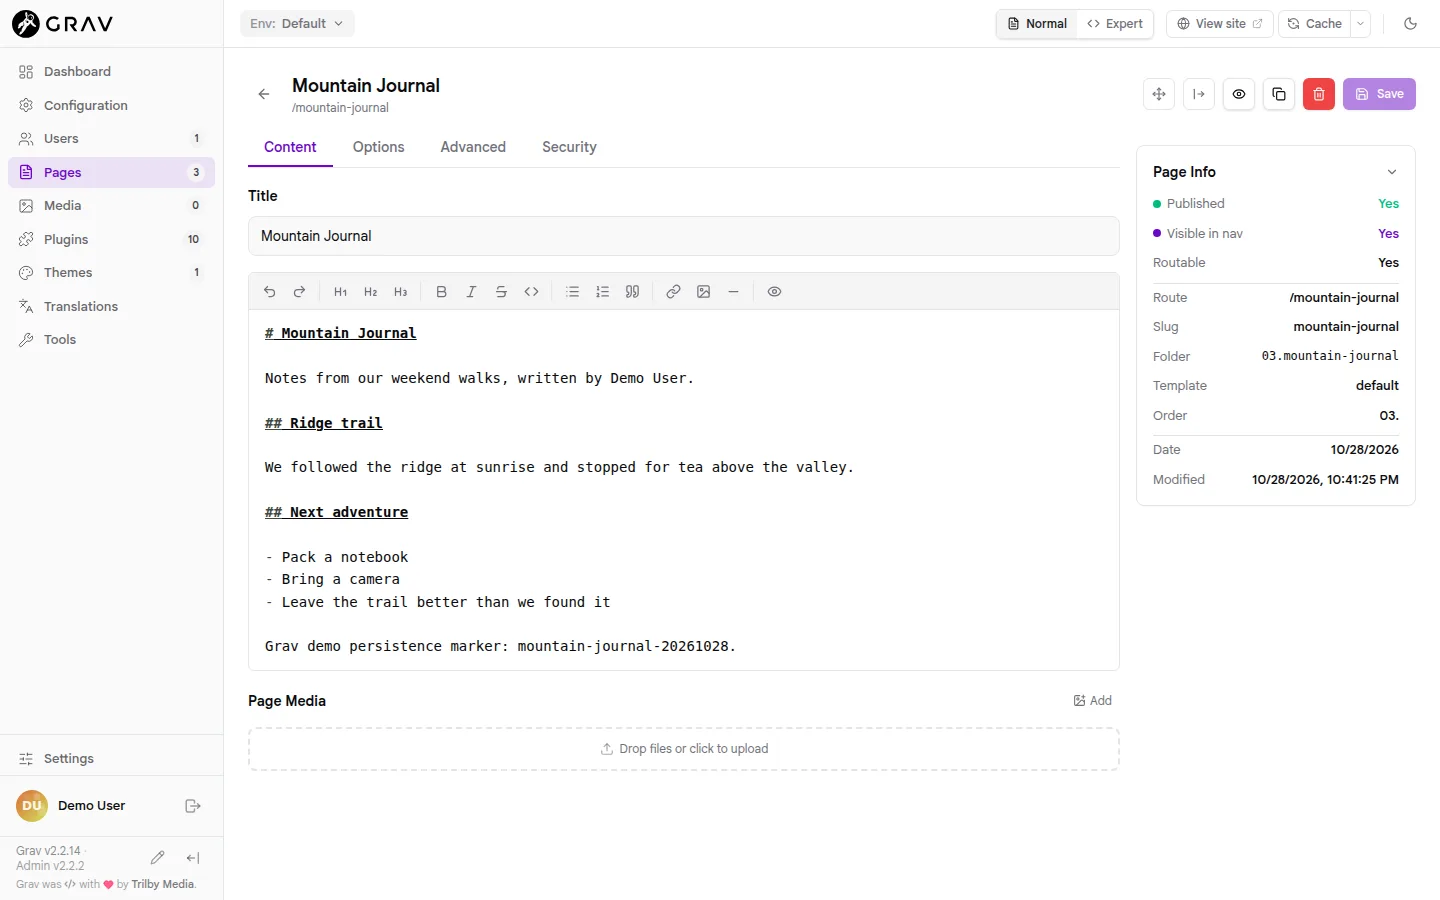Screen dimensions: 1440x900
Task: Open Plugins in the sidebar
Action: 111,239
